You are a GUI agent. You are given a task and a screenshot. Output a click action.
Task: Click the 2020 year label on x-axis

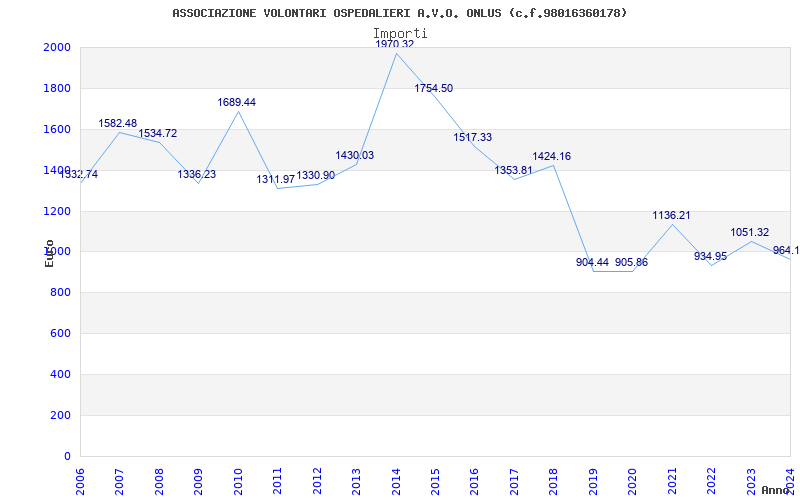[x=633, y=482]
